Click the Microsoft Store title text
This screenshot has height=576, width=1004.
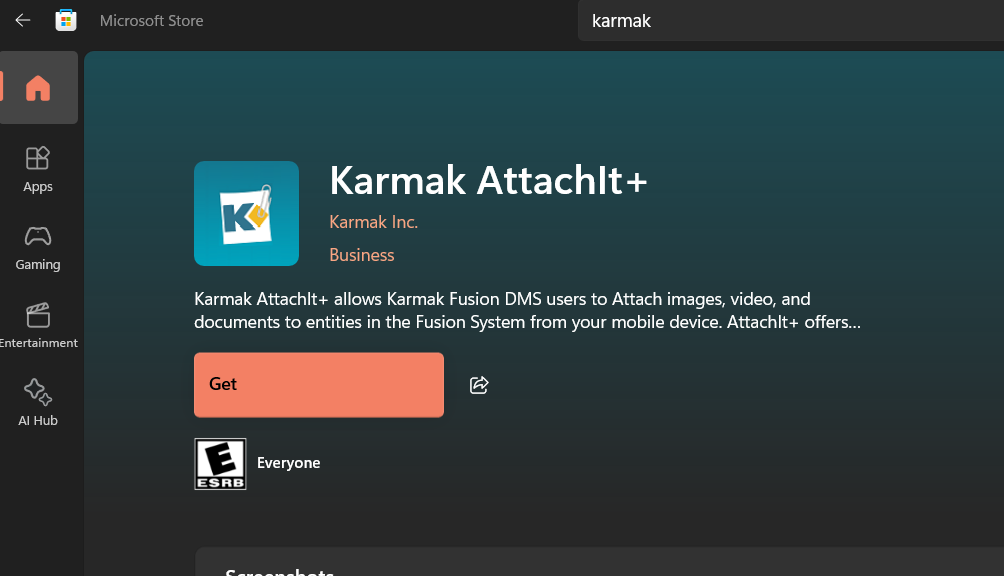152,20
